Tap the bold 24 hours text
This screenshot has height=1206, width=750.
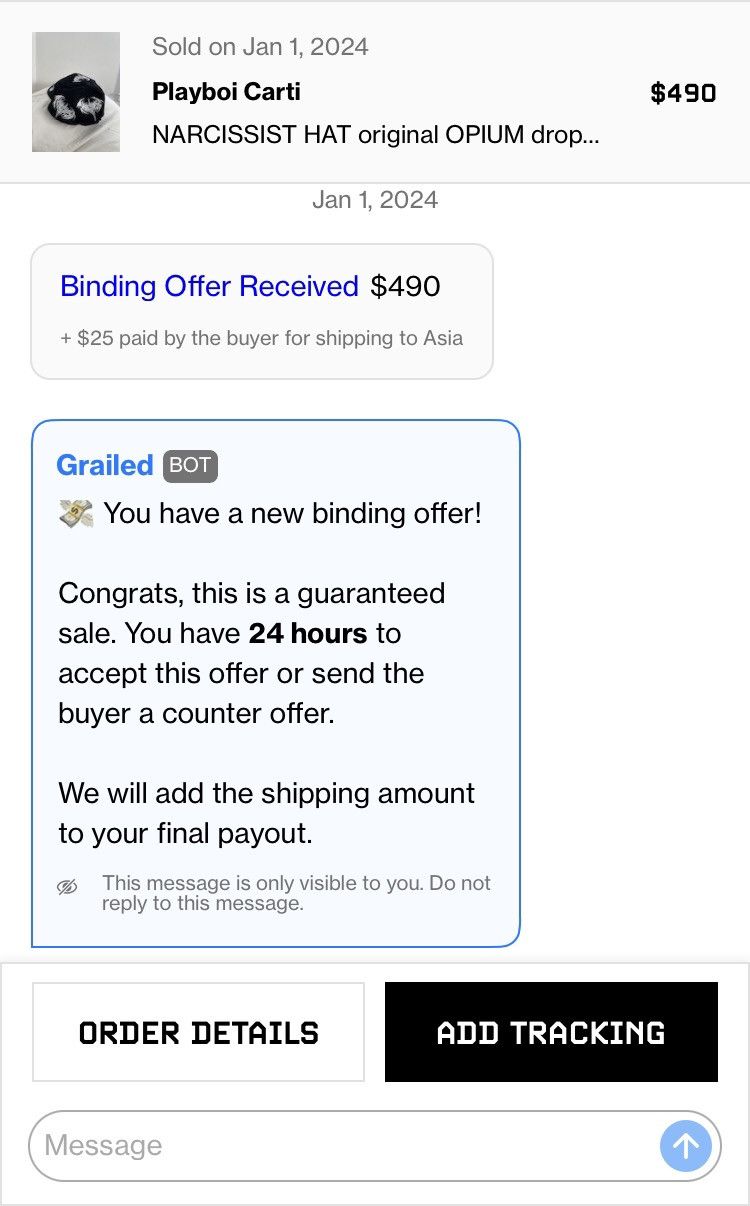[x=308, y=633]
